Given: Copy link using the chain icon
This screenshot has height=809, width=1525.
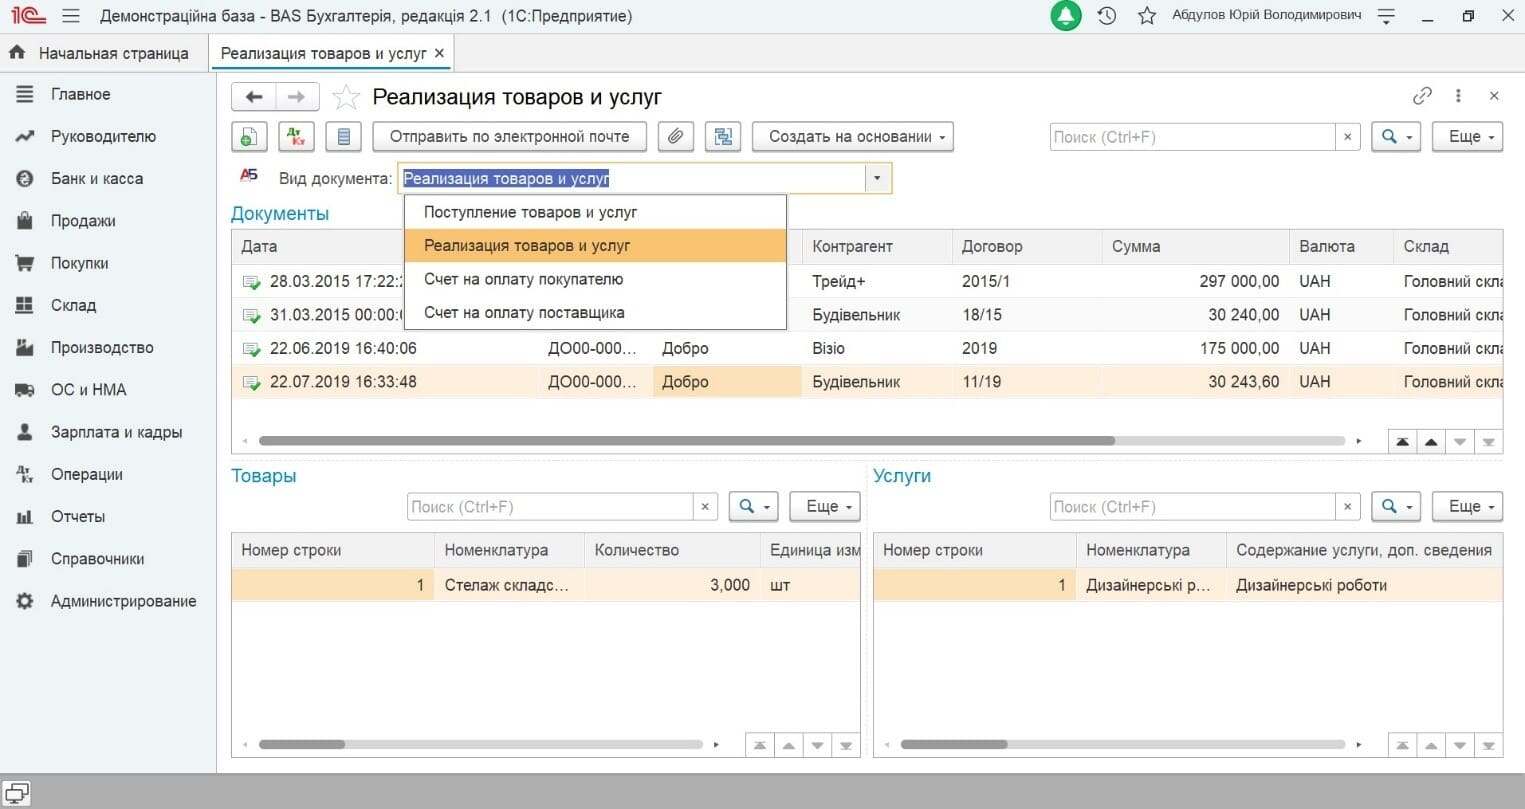Looking at the screenshot, I should 1422,96.
